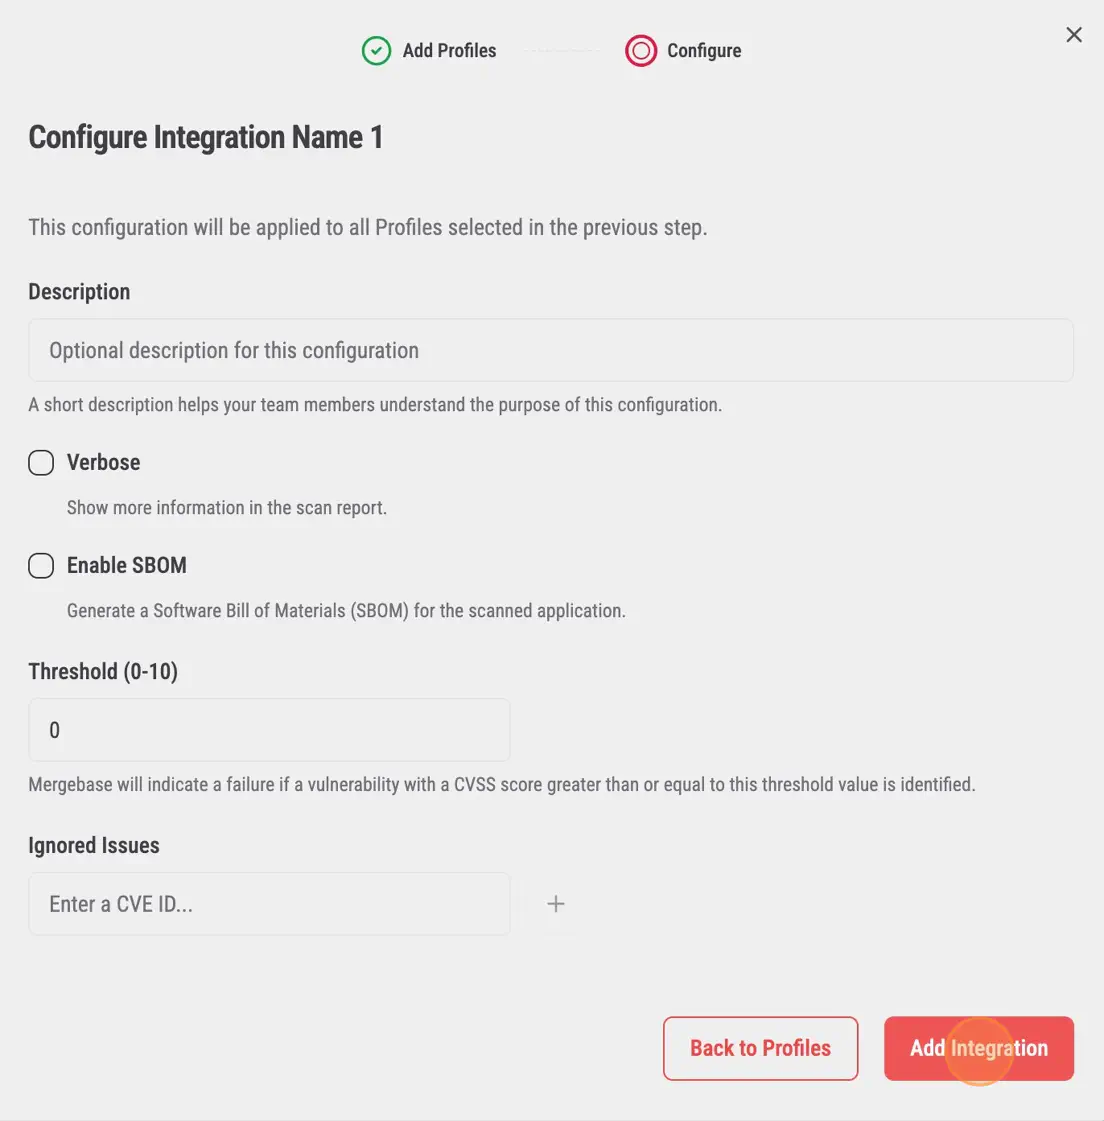Image resolution: width=1104 pixels, height=1121 pixels.
Task: Go to the Add Profiles step label
Action: [x=449, y=51]
